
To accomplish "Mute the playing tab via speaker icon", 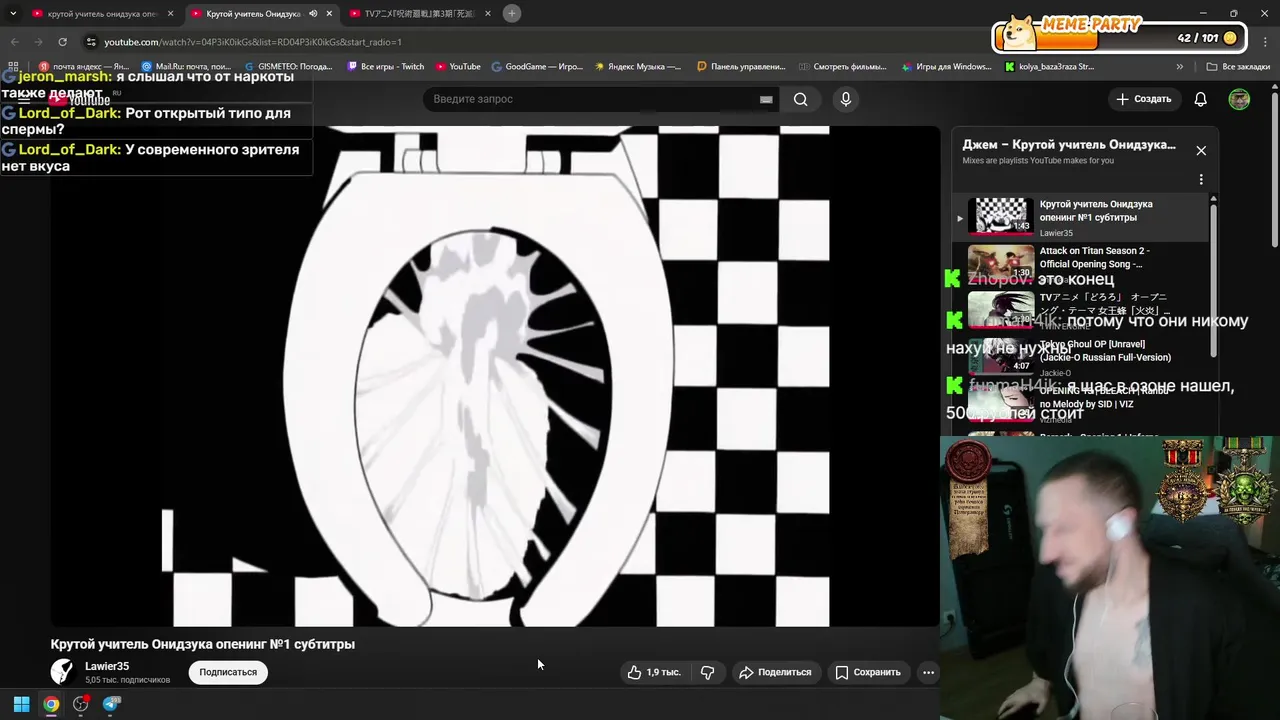I will click(313, 14).
